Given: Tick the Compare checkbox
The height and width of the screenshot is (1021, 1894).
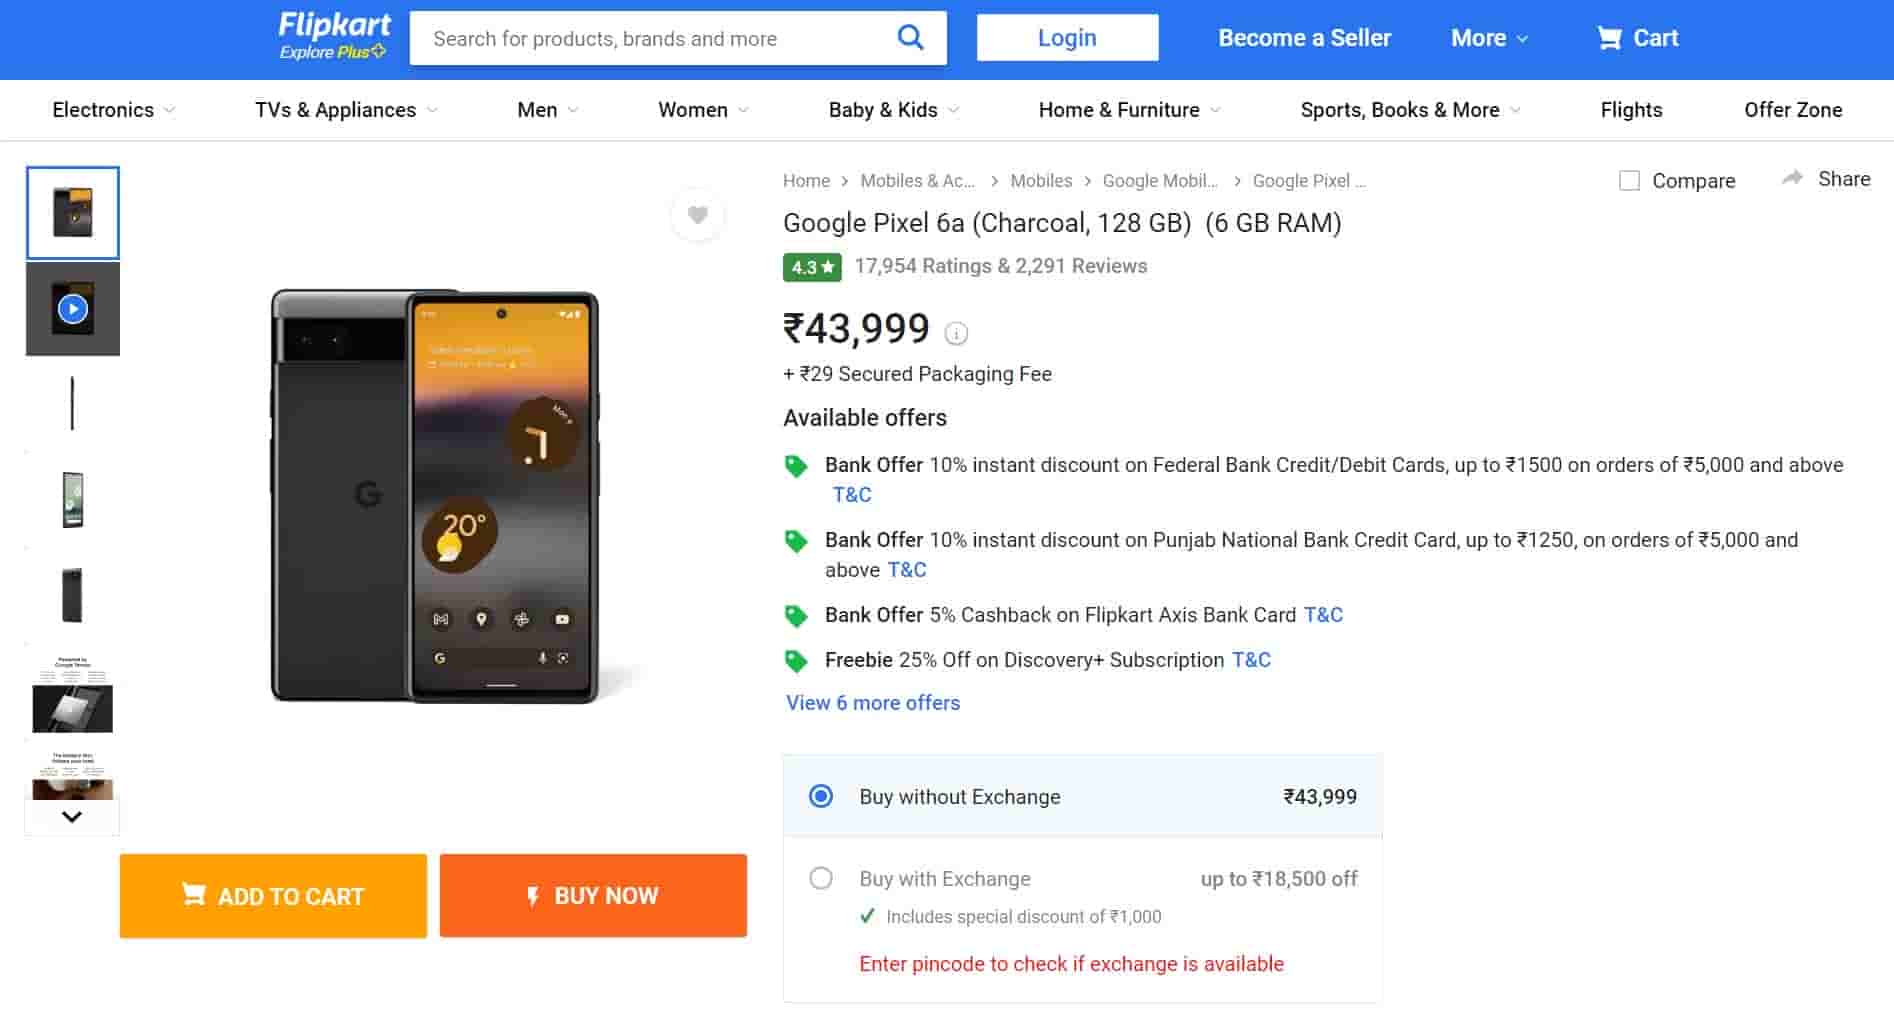Looking at the screenshot, I should (1629, 181).
